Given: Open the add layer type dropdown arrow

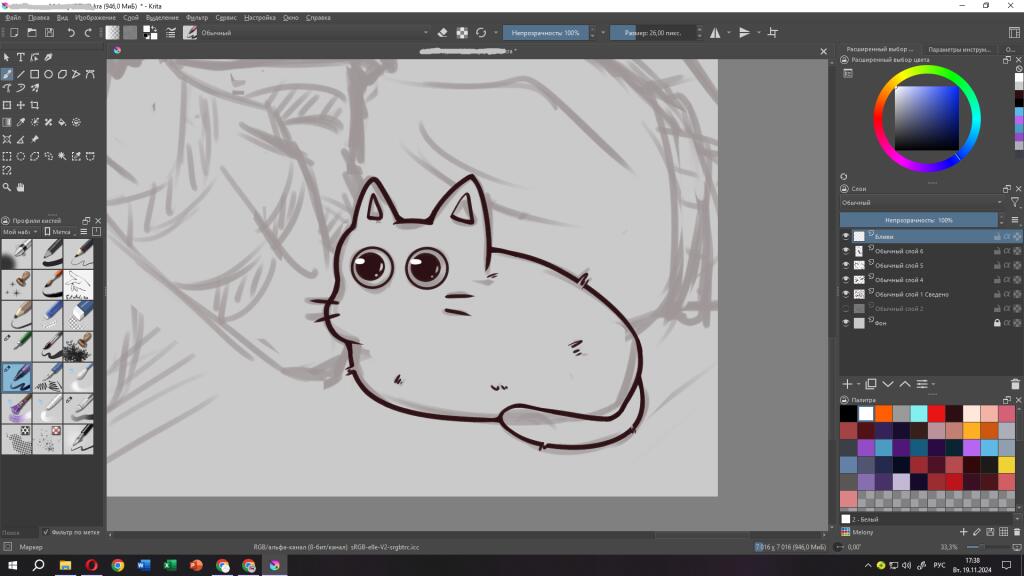Looking at the screenshot, I should (x=858, y=385).
